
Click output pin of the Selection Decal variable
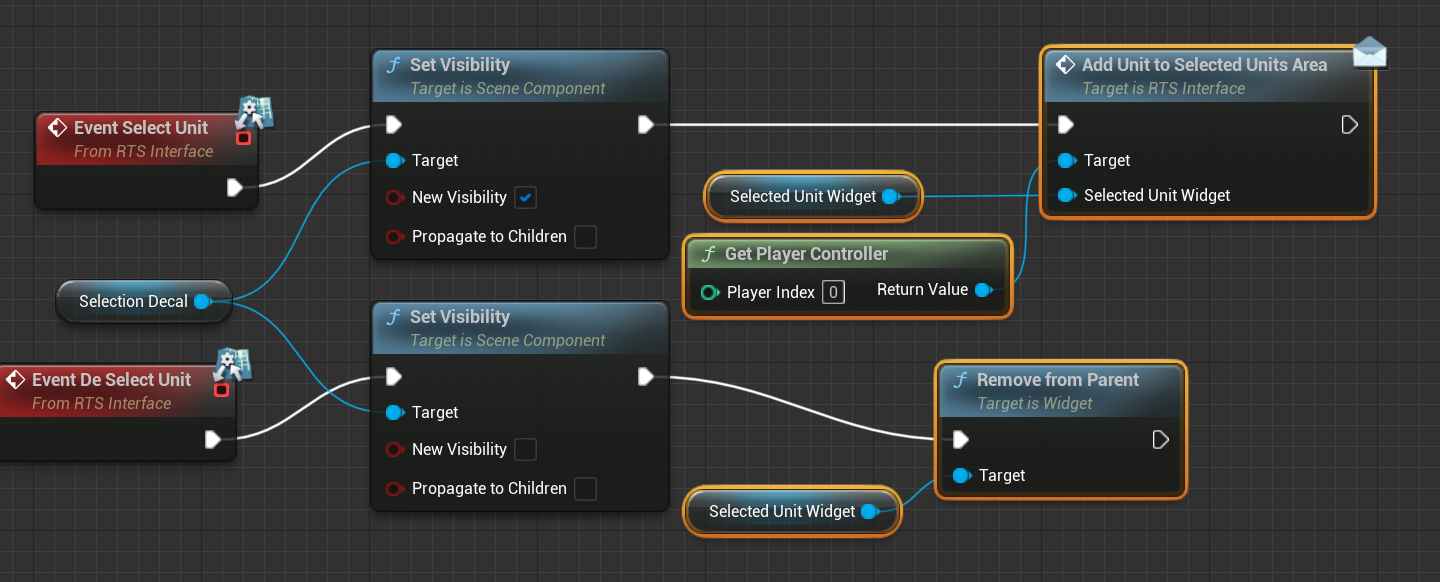click(x=202, y=301)
